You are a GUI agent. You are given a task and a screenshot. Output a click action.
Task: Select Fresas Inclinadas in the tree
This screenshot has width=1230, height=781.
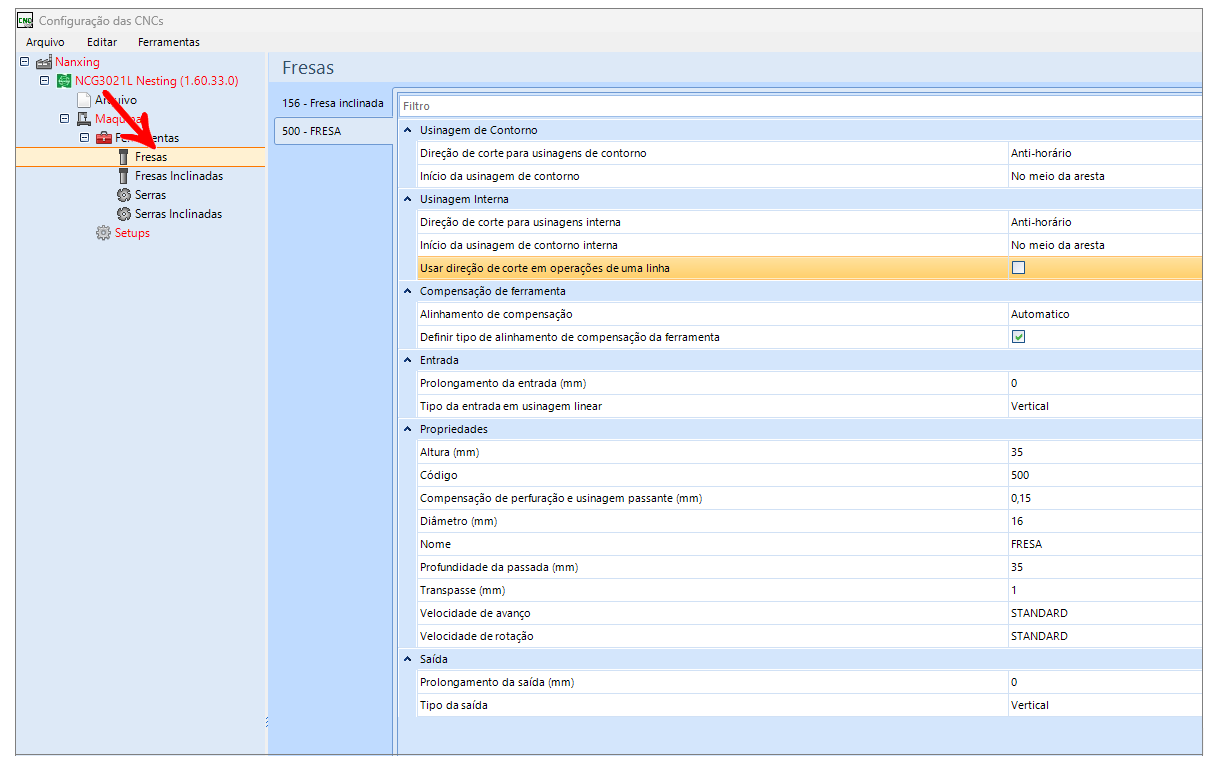pyautogui.click(x=179, y=176)
